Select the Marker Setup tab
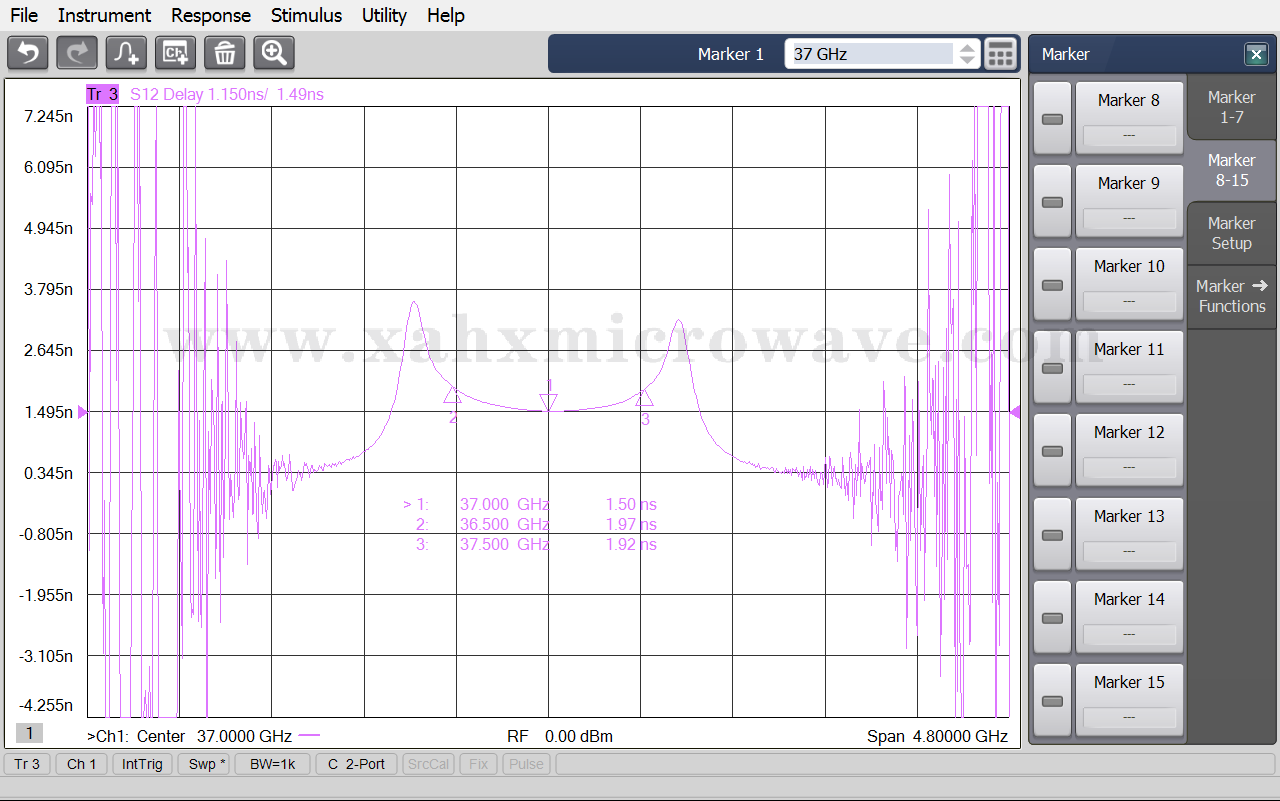Screen dimensions: 1280x801 (x=1231, y=233)
